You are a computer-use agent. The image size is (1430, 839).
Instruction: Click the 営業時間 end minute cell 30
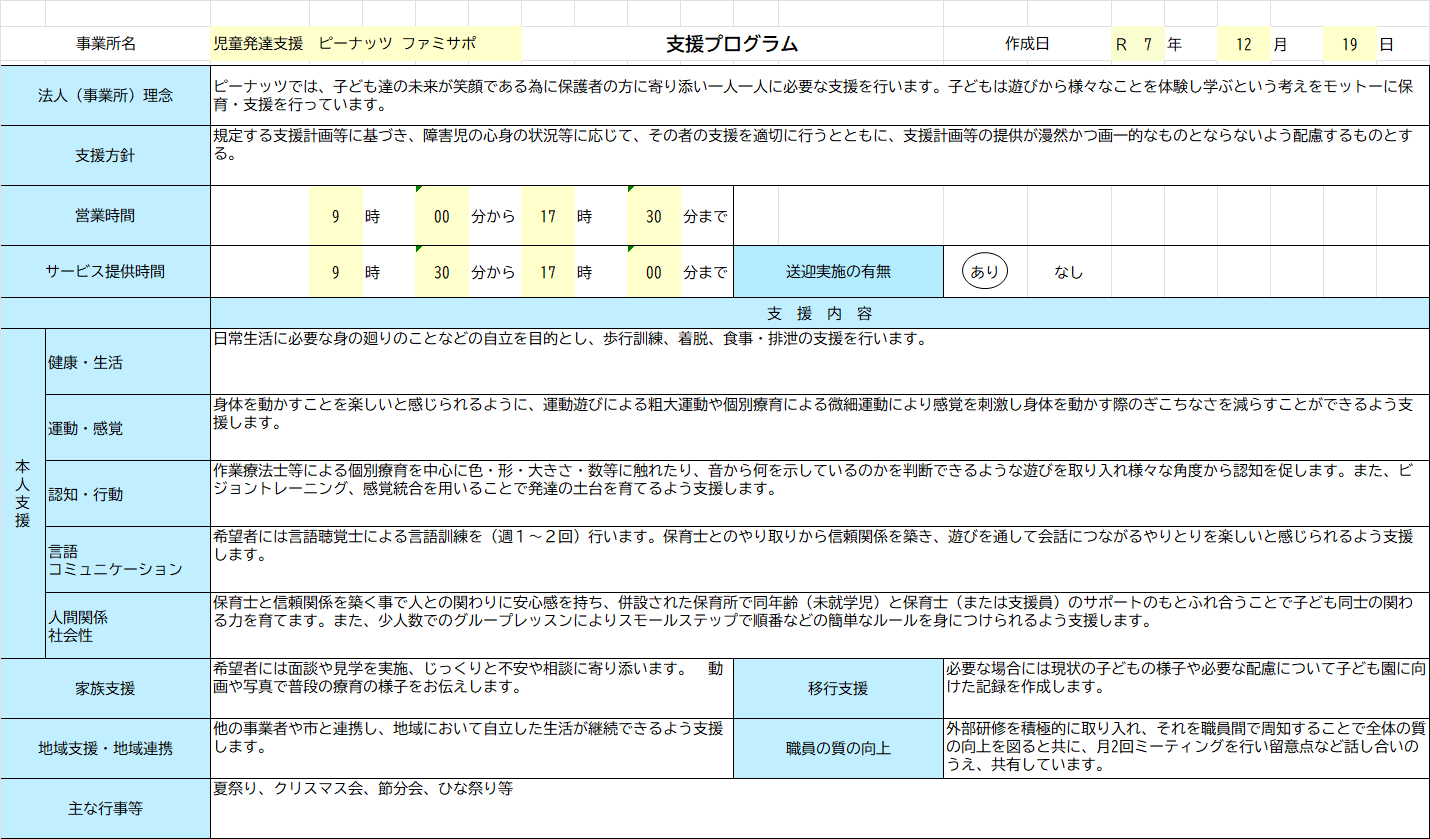[x=653, y=216]
